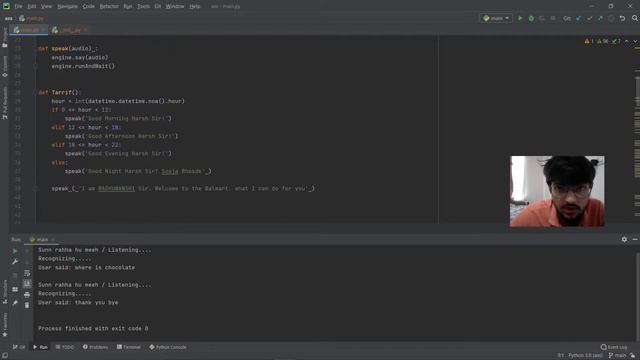The height and width of the screenshot is (360, 640).
Task: Open the Project tool window sidebar tab
Action: (5, 38)
